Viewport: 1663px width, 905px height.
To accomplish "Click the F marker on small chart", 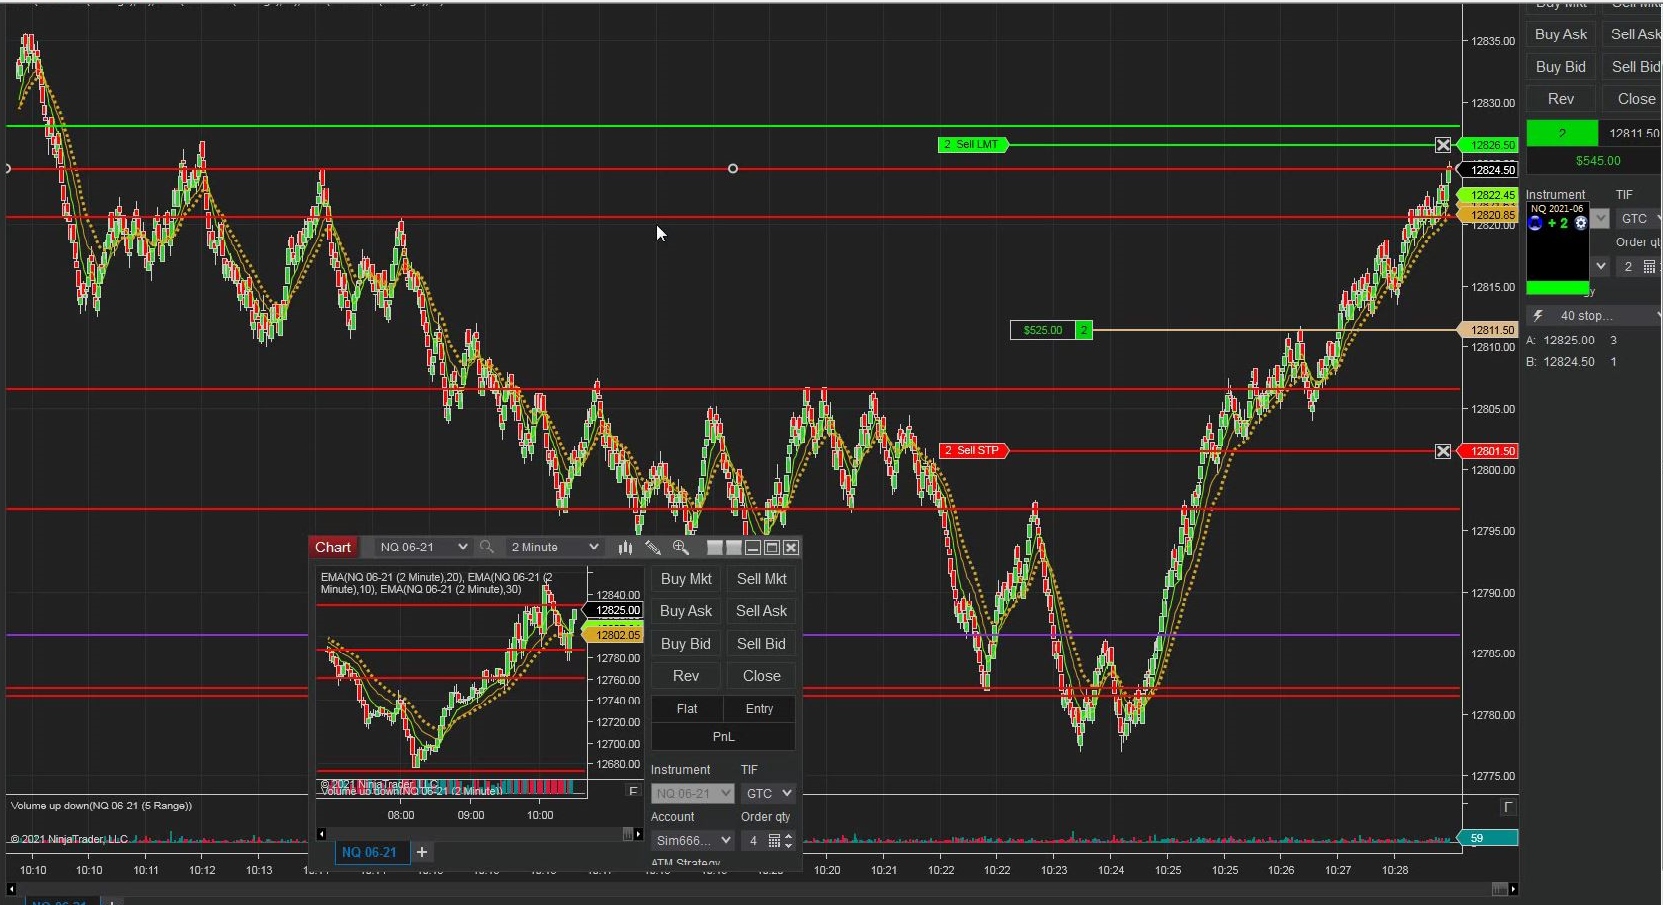I will click(x=632, y=791).
